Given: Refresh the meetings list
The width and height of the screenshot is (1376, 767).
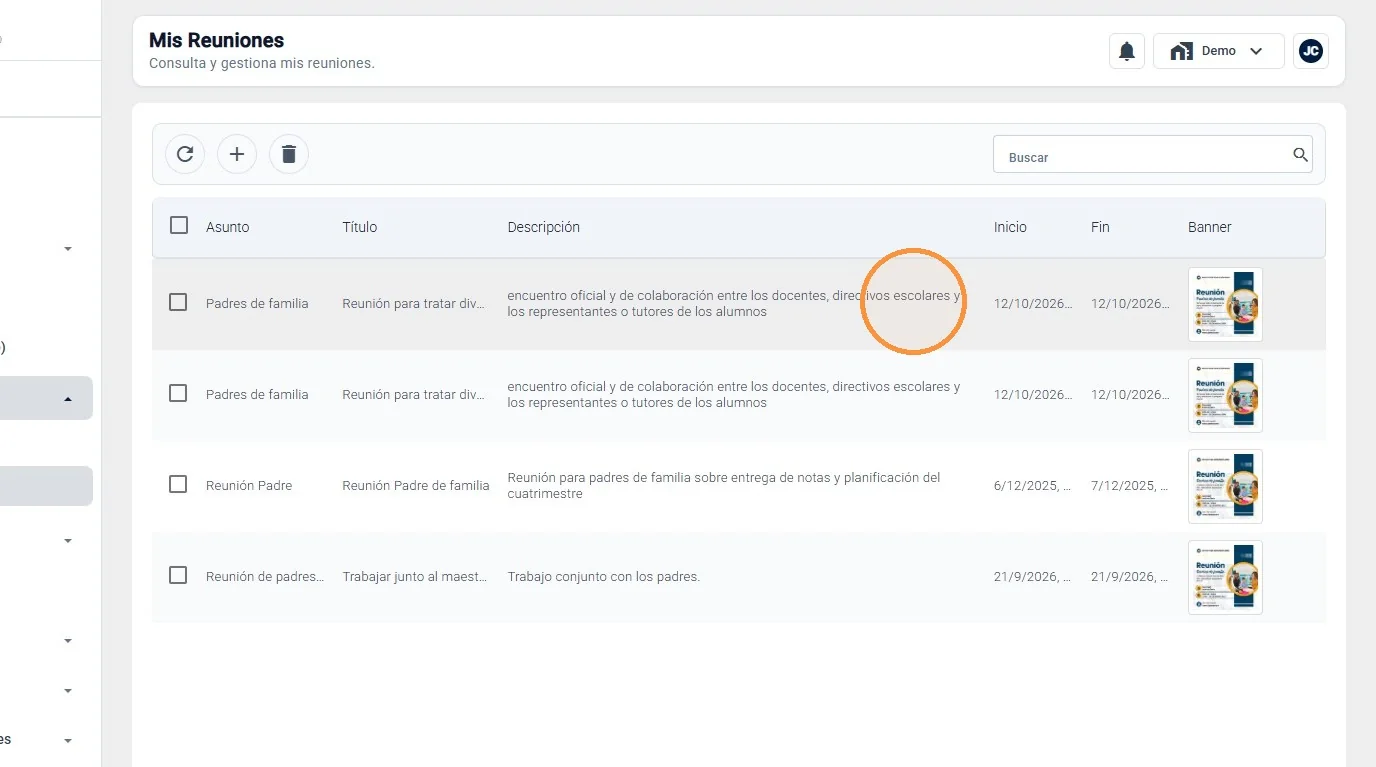Looking at the screenshot, I should click(185, 154).
